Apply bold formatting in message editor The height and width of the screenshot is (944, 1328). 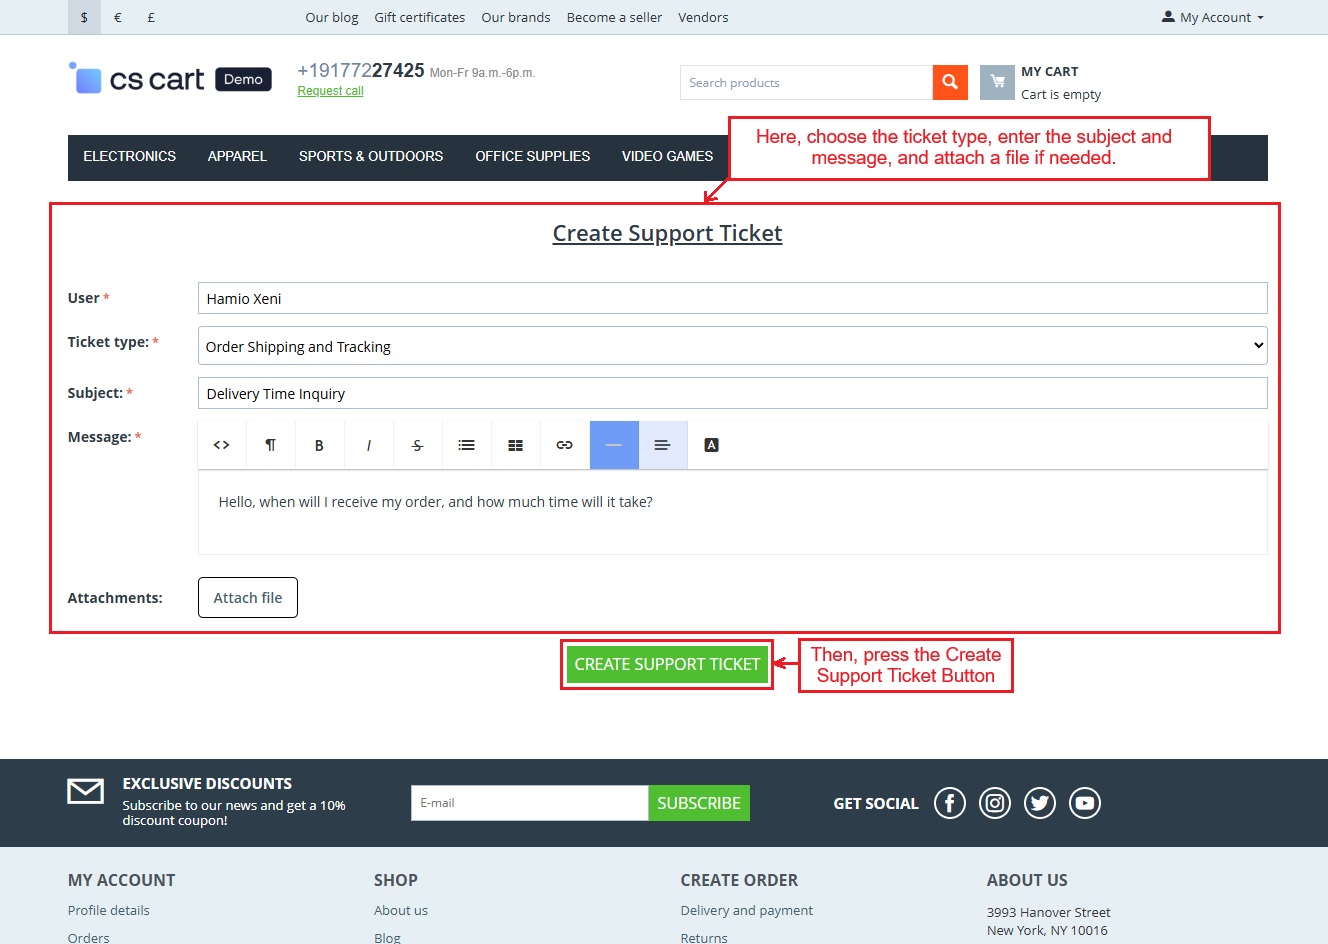(319, 445)
